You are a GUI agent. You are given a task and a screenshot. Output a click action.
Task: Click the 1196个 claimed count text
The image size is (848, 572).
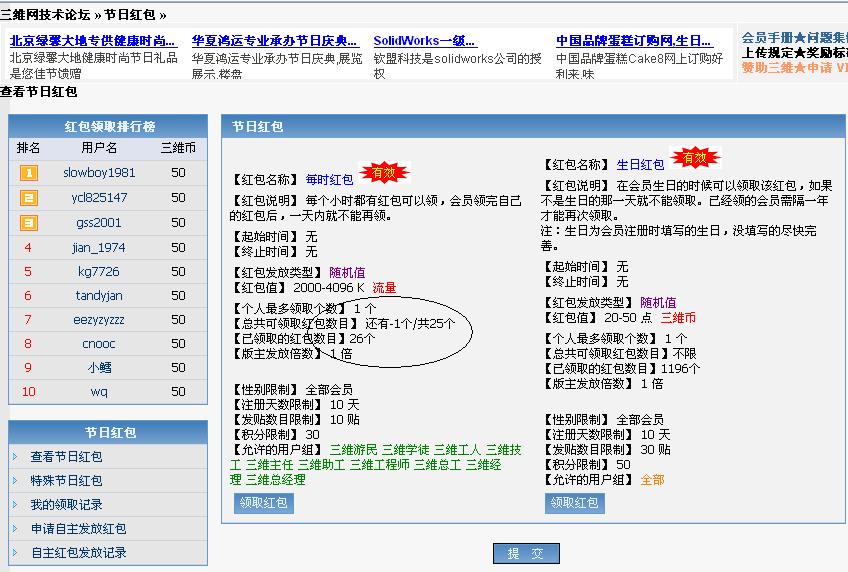coord(680,369)
